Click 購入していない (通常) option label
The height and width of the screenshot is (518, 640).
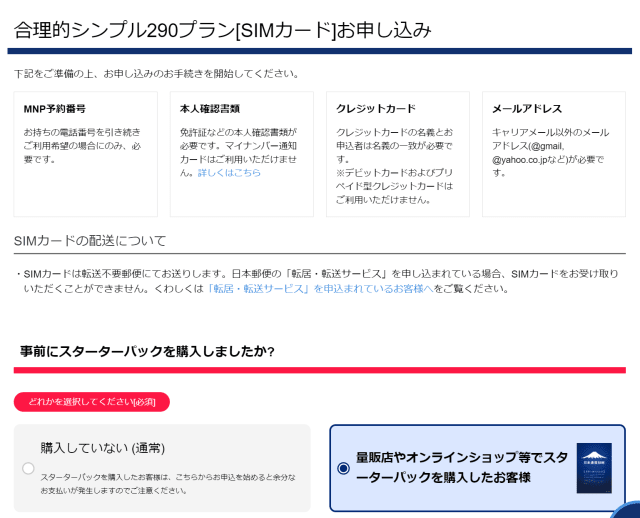[x=103, y=448]
